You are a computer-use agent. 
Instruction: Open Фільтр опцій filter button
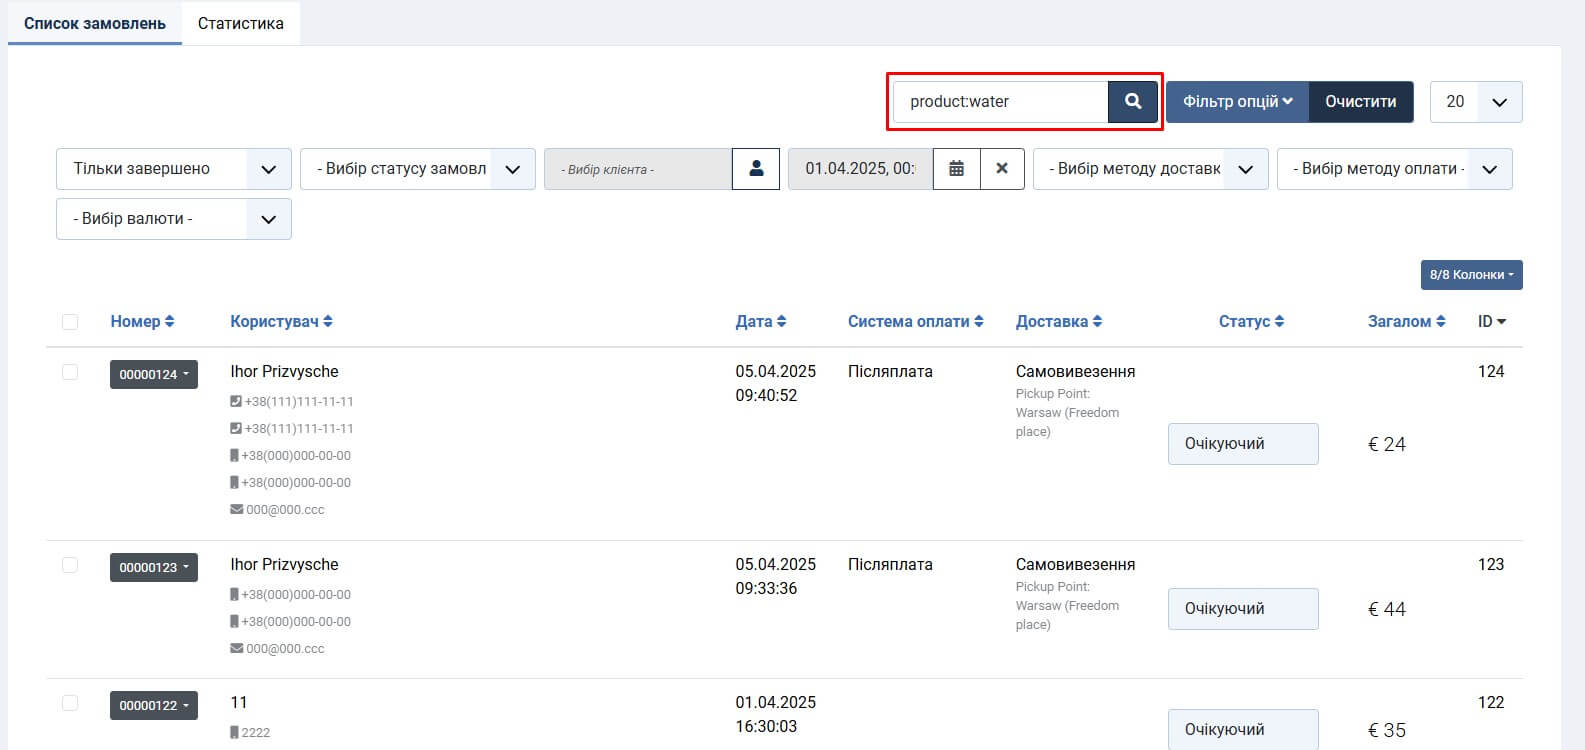1237,102
